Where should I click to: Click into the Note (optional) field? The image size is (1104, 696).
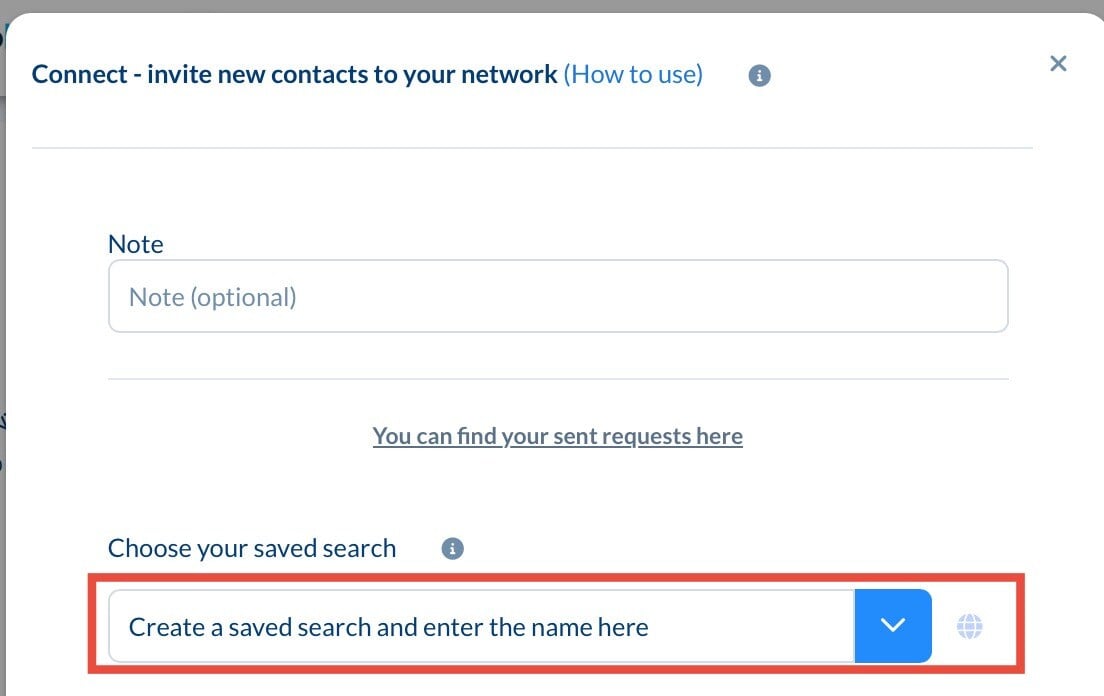coord(557,297)
